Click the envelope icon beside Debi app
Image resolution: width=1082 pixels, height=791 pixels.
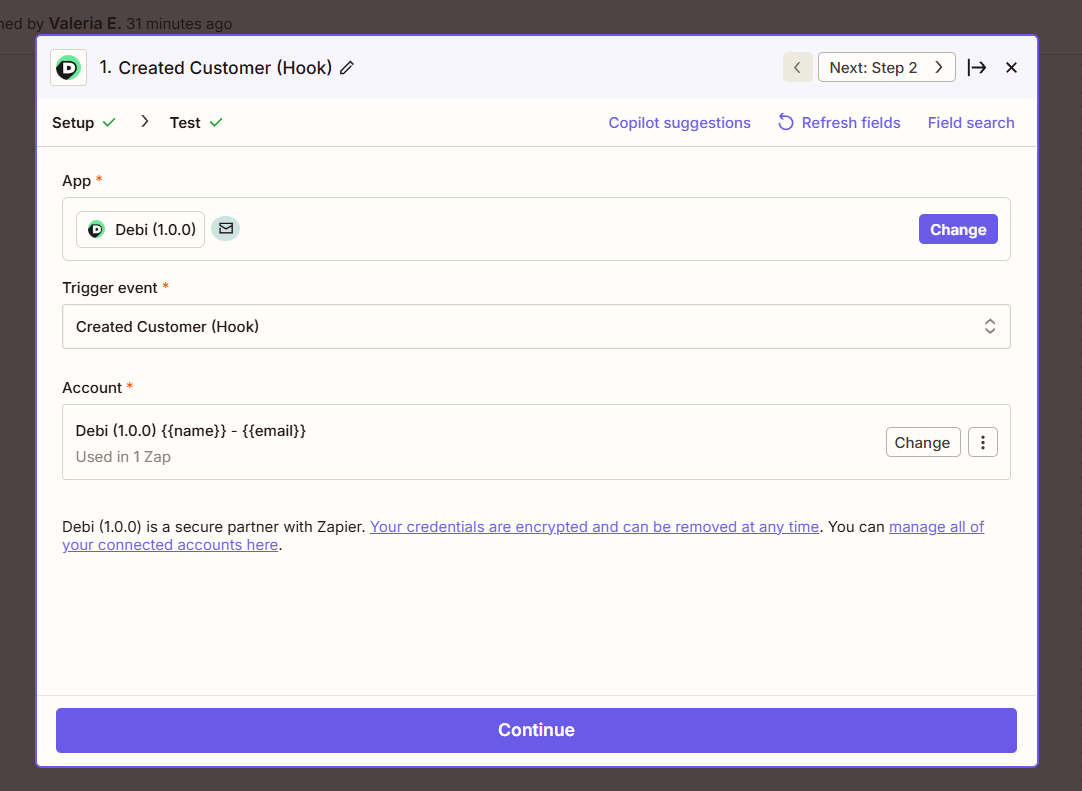(226, 228)
